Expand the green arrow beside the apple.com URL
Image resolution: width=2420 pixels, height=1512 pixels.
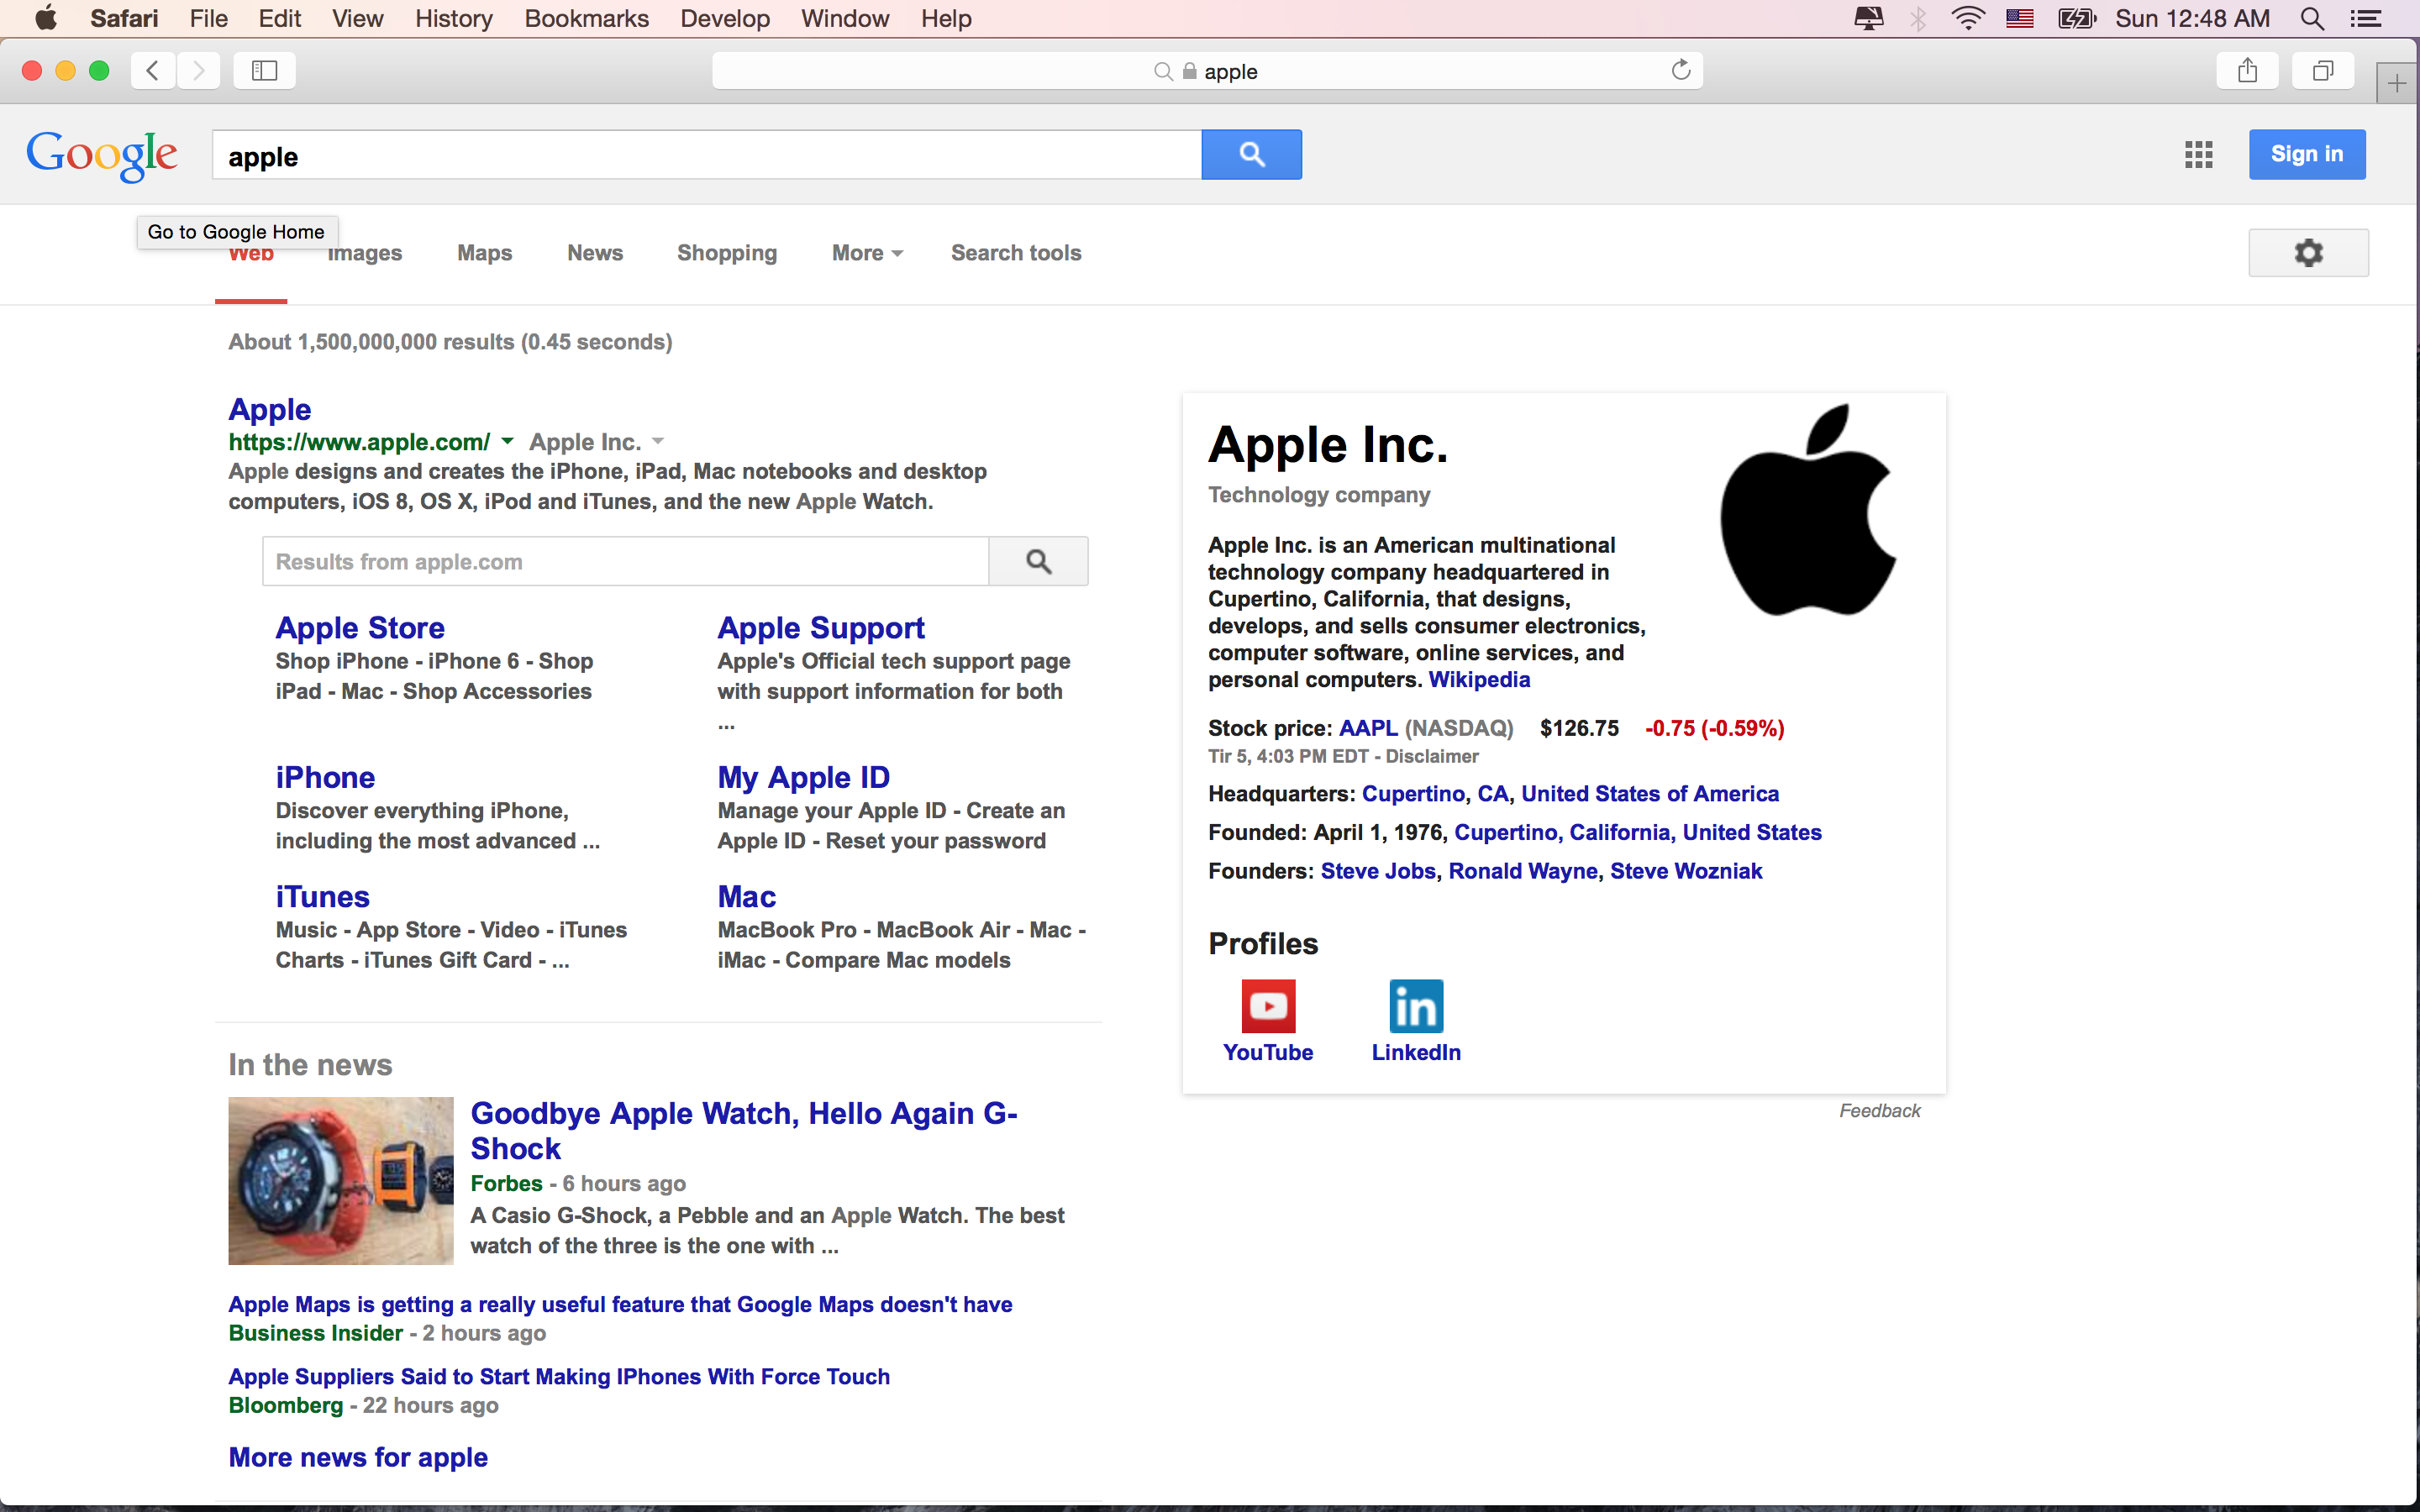(x=507, y=441)
